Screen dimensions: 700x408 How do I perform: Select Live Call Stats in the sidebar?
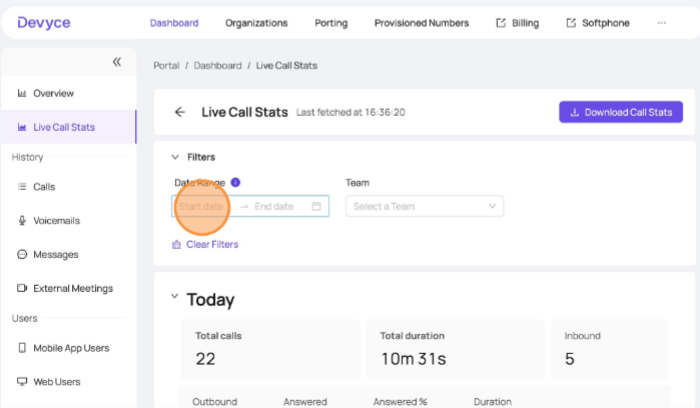(x=69, y=127)
